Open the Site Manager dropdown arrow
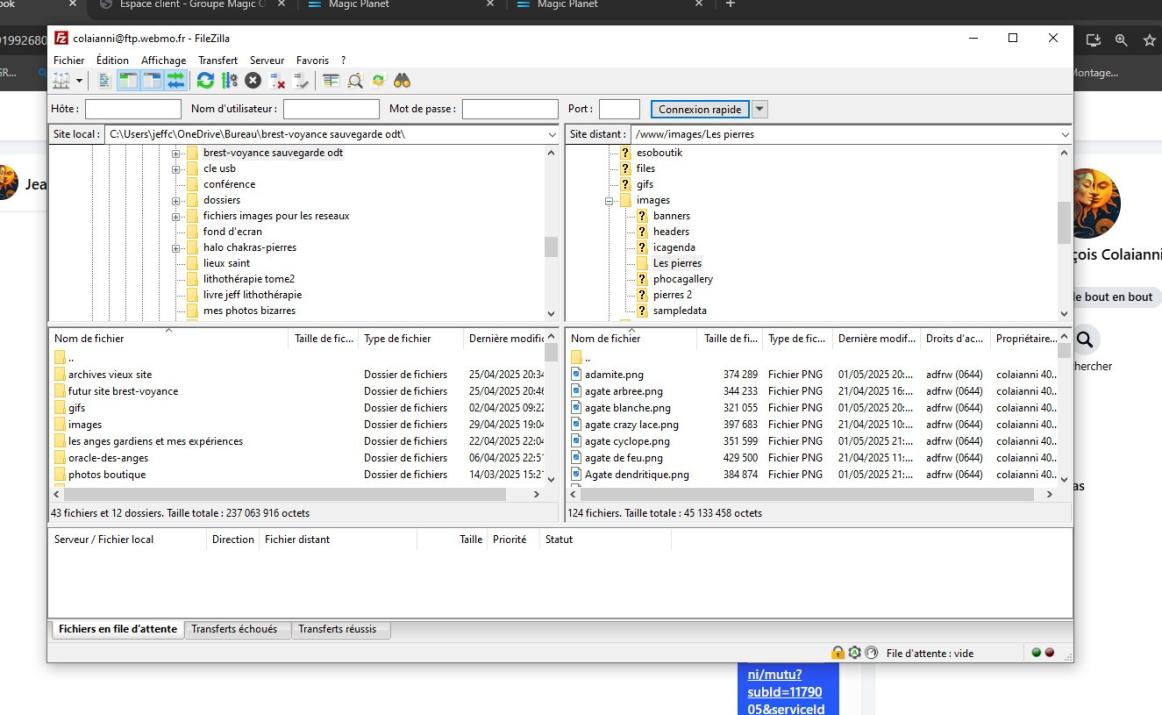This screenshot has width=1162, height=715. (79, 81)
